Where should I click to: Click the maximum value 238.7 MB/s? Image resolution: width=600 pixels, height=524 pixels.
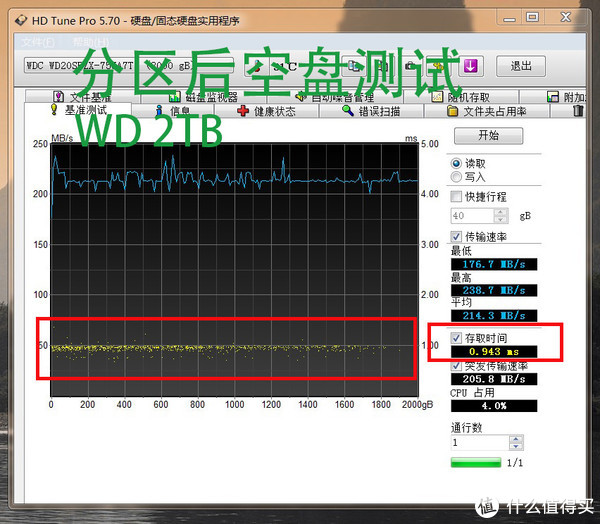point(494,290)
